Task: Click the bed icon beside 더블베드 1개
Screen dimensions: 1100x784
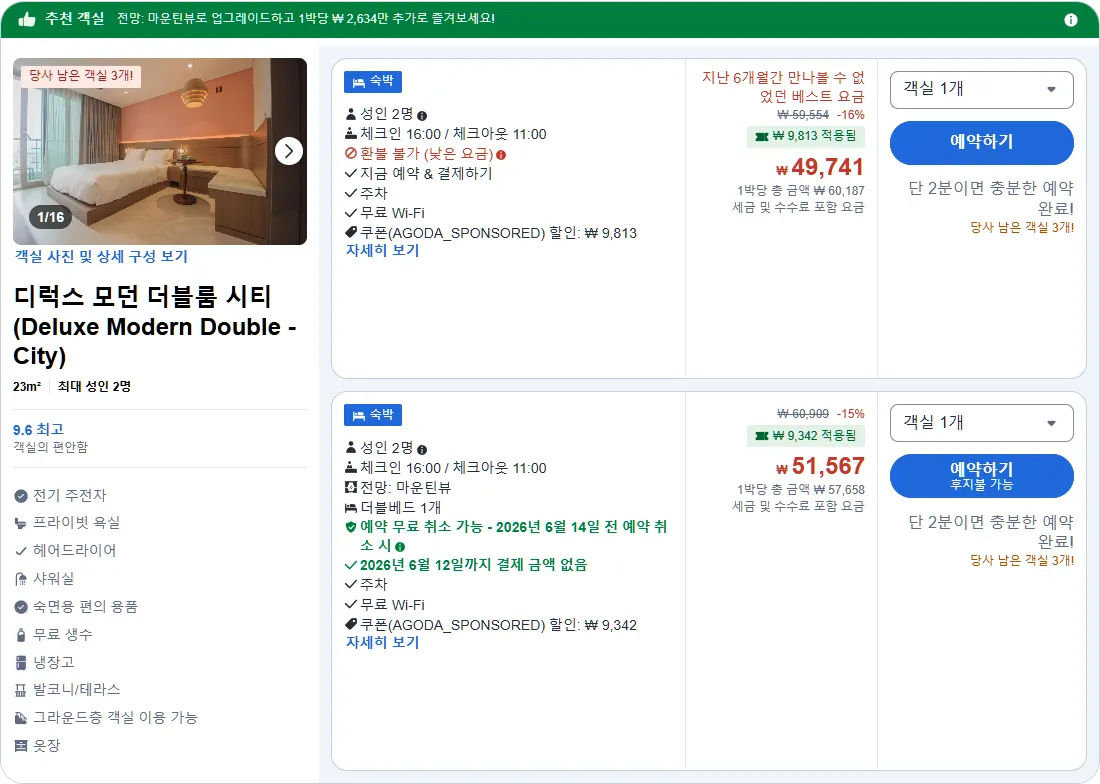Action: point(351,507)
